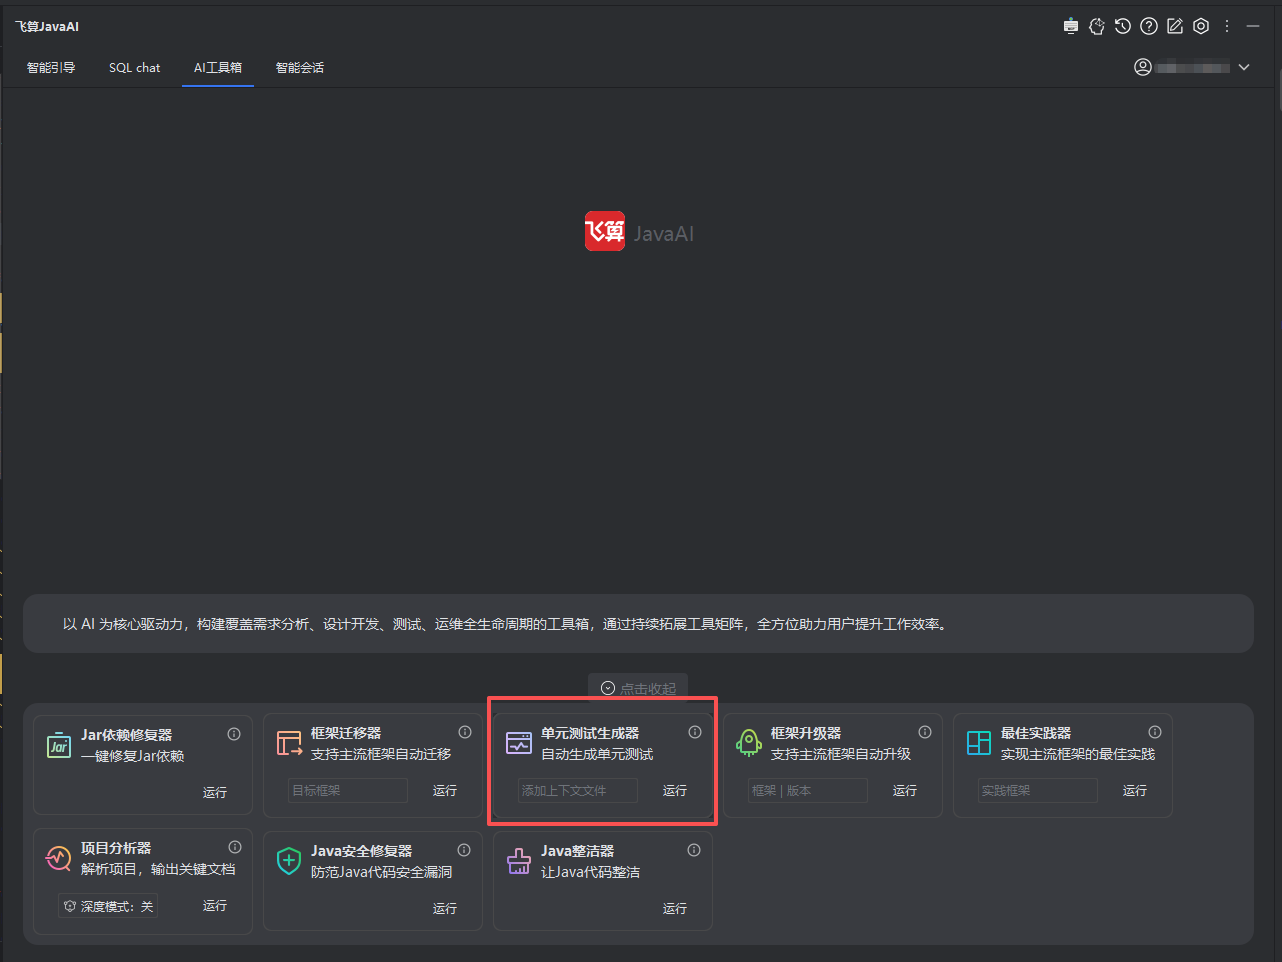Viewport: 1282px width, 962px height.
Task: Click the AI brain model icon
Action: (1097, 26)
